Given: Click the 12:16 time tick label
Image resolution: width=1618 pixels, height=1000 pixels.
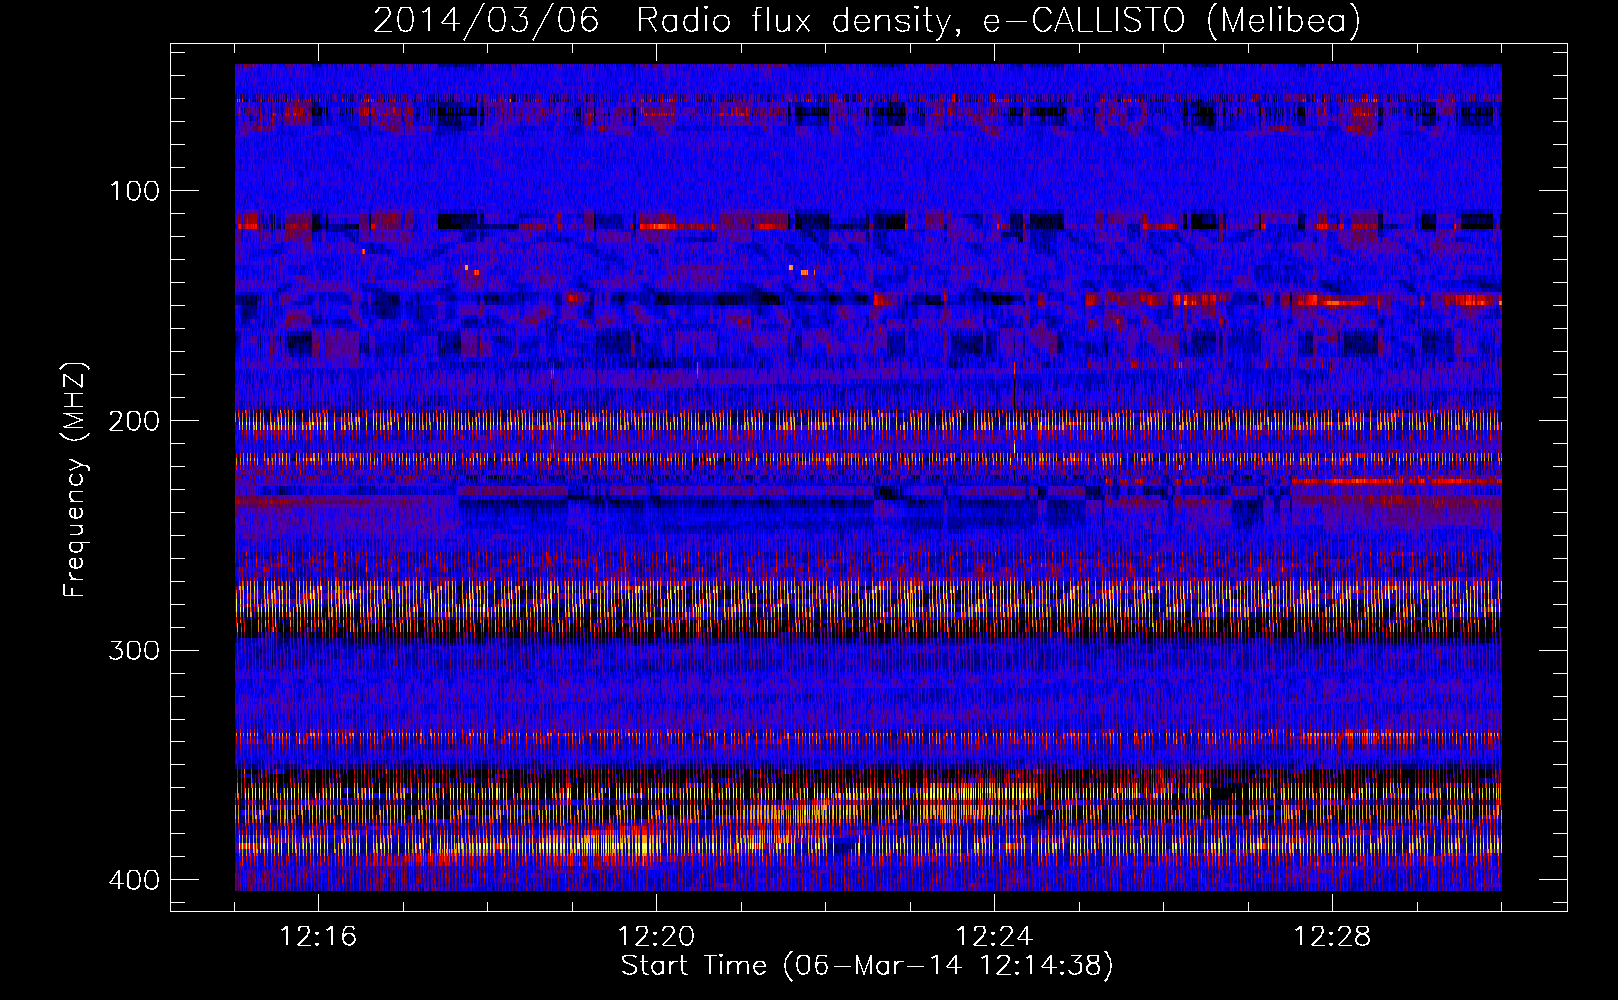Looking at the screenshot, I should pyautogui.click(x=318, y=937).
